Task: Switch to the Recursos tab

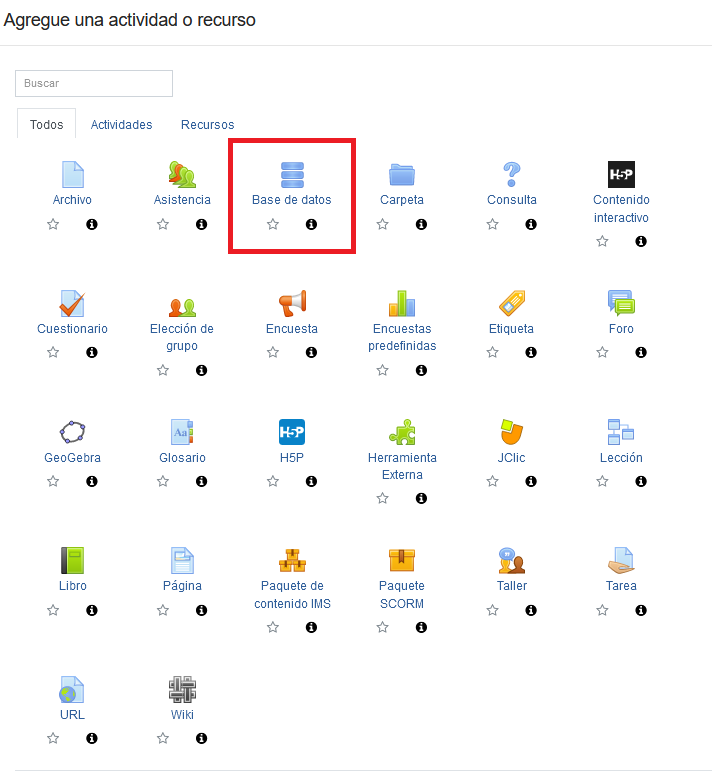Action: (207, 125)
